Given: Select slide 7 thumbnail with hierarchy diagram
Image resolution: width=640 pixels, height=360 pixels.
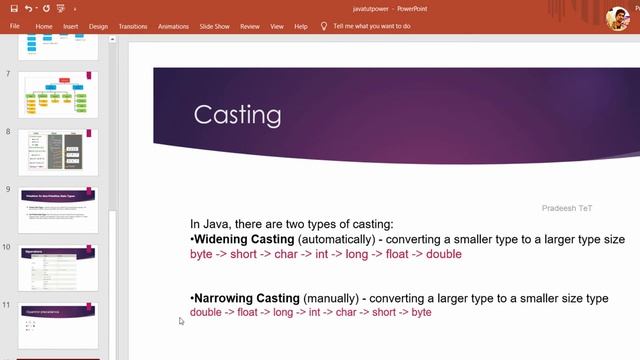Looking at the screenshot, I should pyautogui.click(x=58, y=95).
